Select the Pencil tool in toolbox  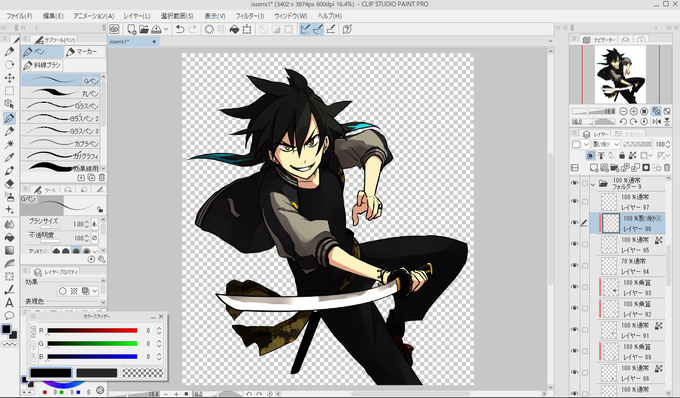pyautogui.click(x=9, y=131)
